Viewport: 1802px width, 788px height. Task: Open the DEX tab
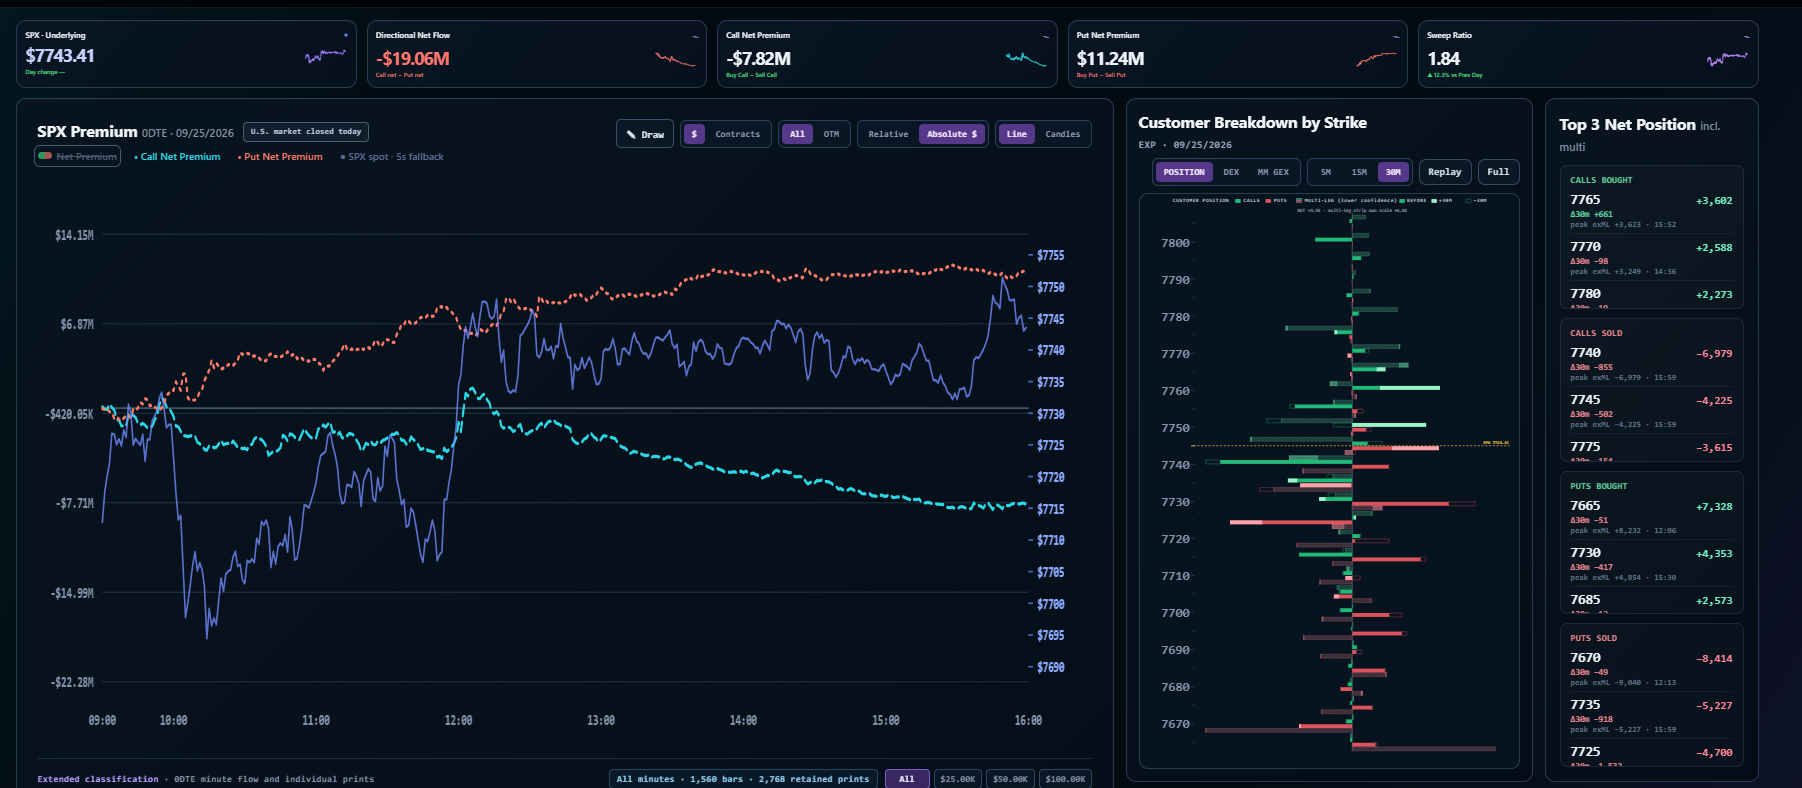[x=1231, y=172]
